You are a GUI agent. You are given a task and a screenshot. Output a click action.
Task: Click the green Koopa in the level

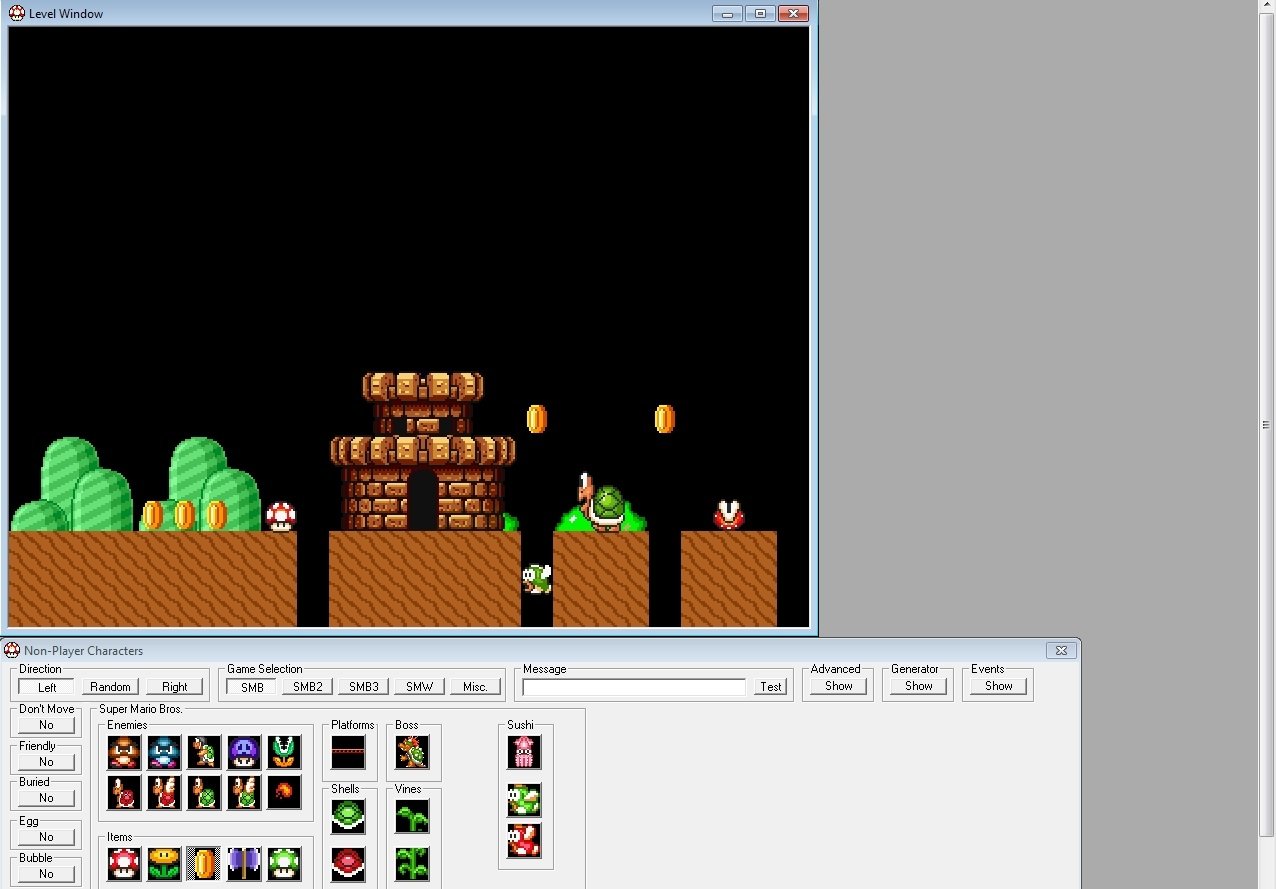click(x=602, y=502)
